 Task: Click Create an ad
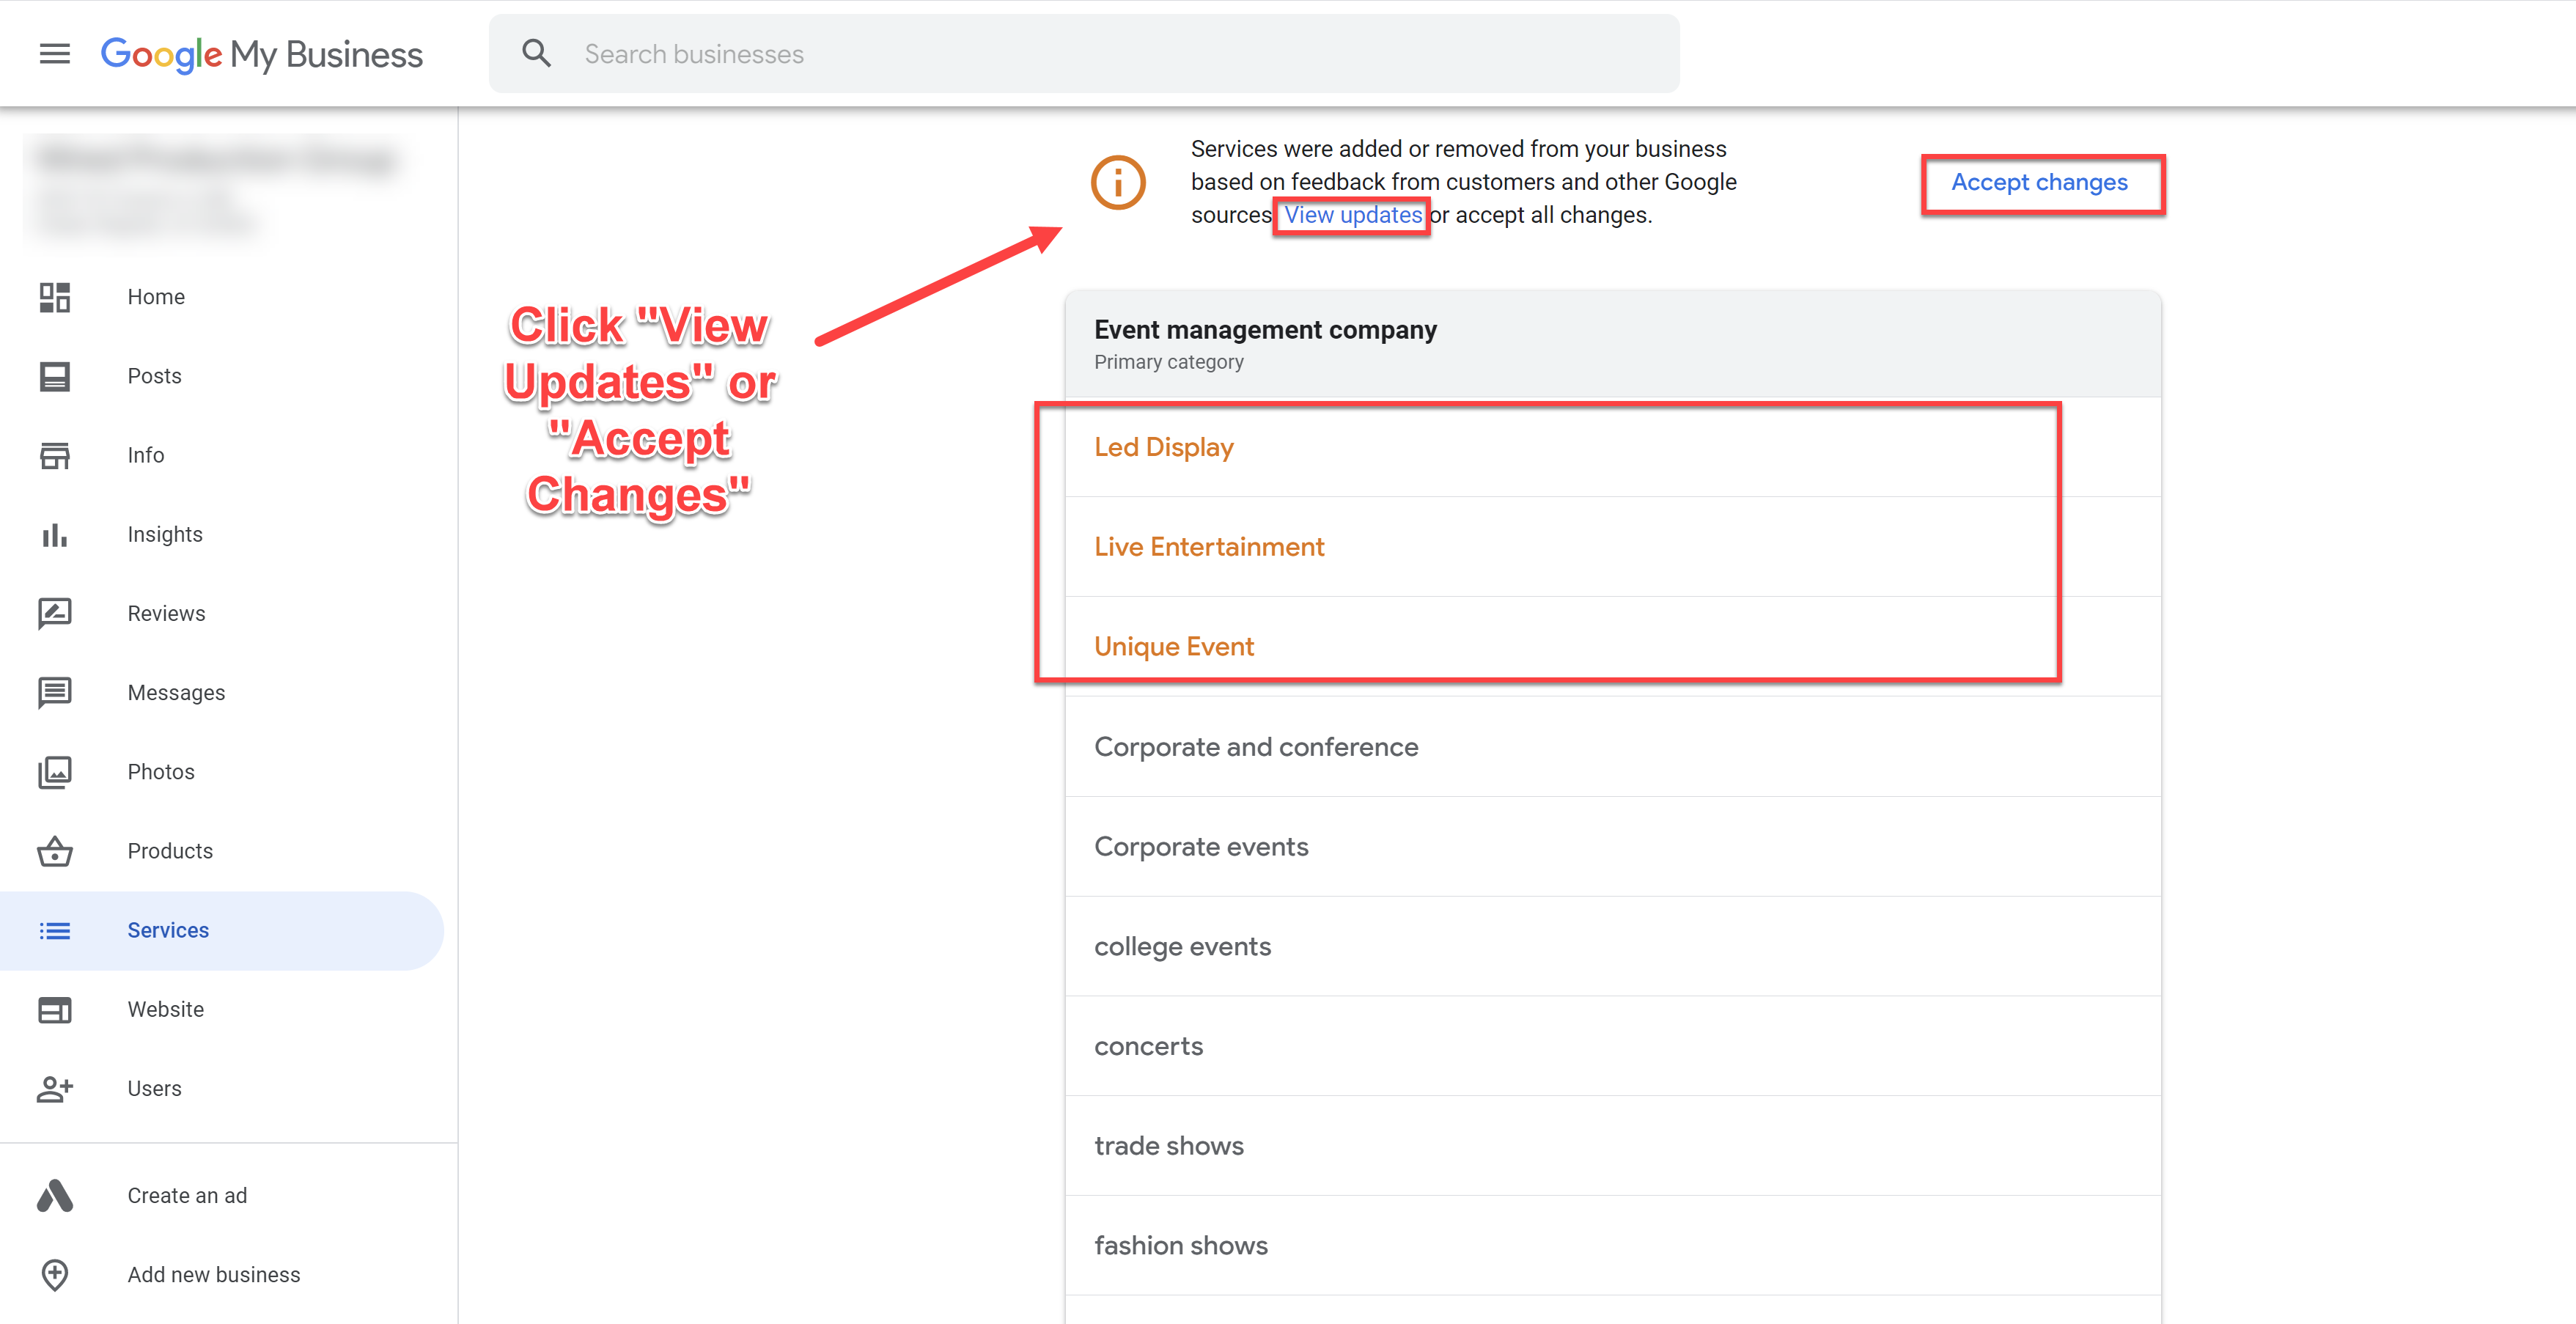(x=187, y=1195)
